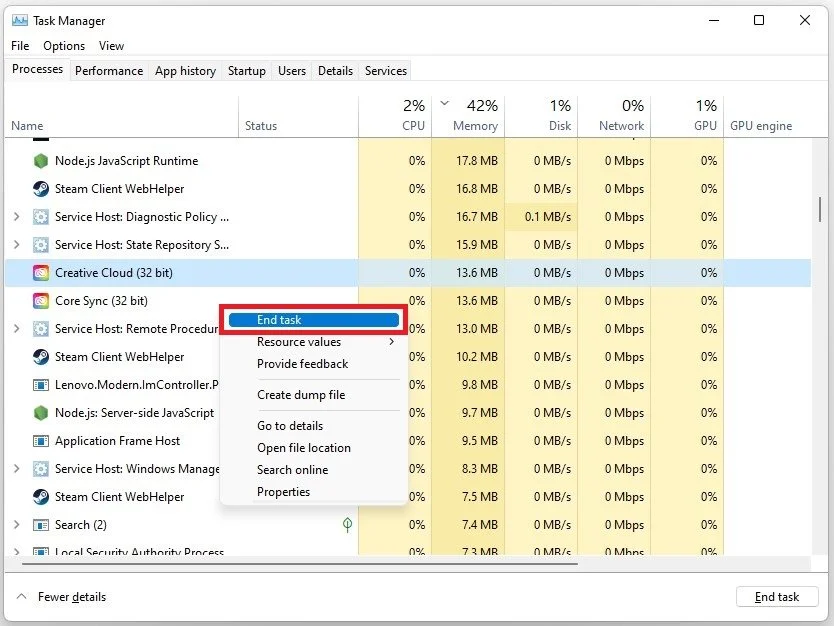Click the Creative Cloud (32 bit) icon

41,272
